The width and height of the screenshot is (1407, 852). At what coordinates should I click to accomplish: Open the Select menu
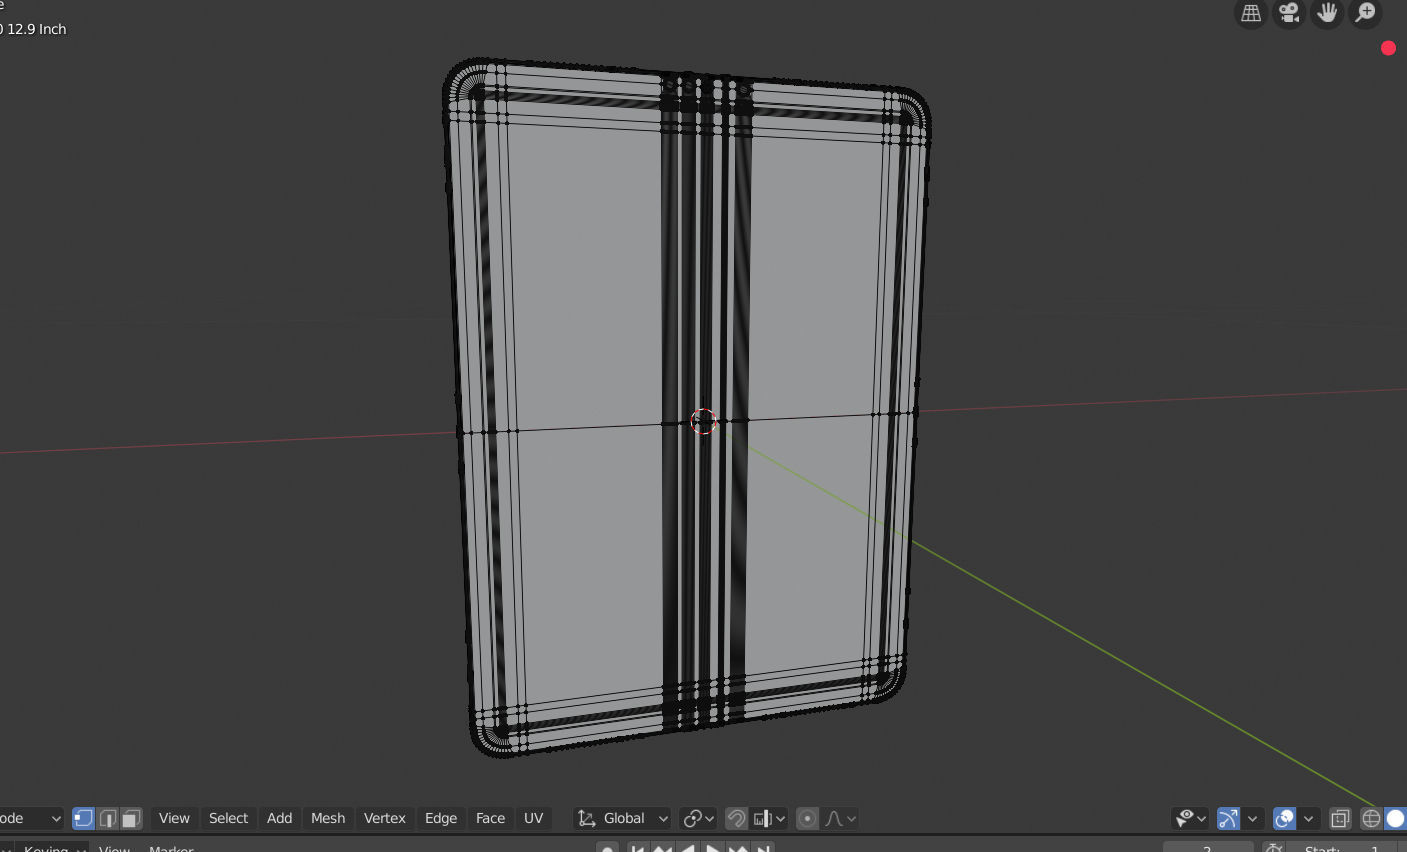pyautogui.click(x=228, y=818)
